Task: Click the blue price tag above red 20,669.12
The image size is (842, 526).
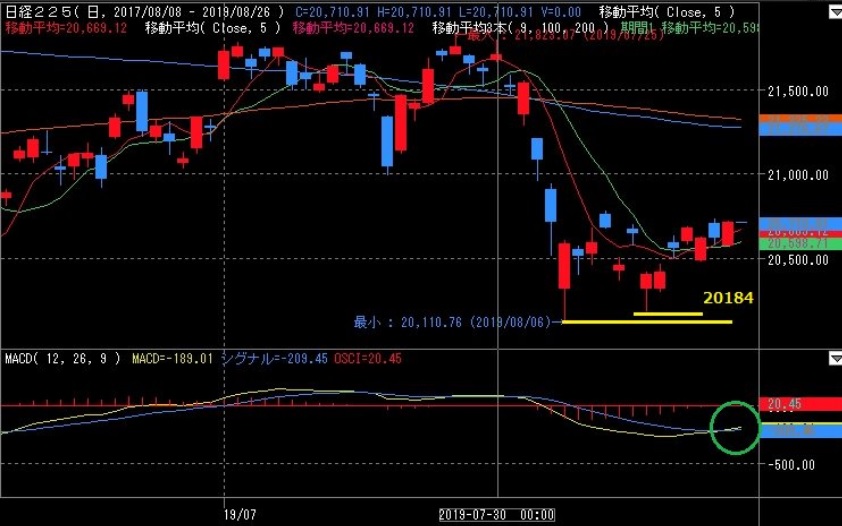Action: (800, 223)
